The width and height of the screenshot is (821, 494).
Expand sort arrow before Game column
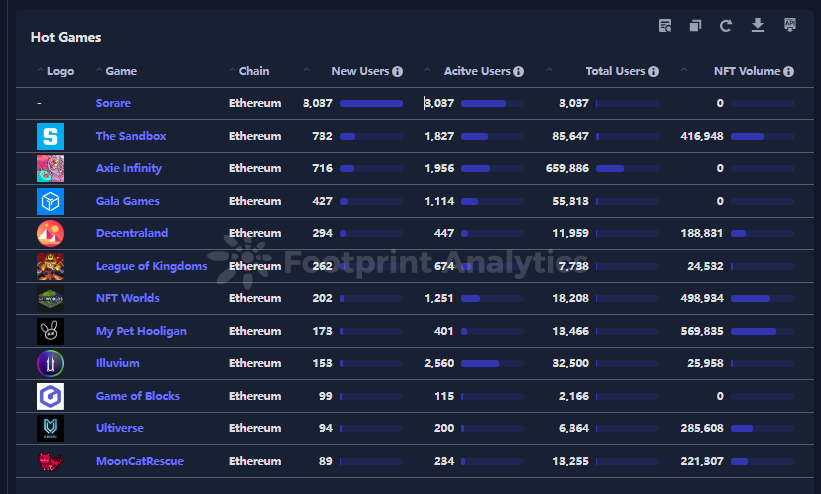99,71
